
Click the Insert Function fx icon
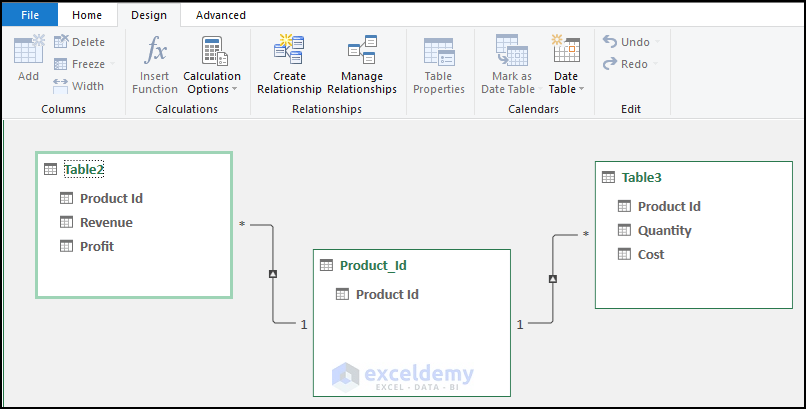pyautogui.click(x=155, y=50)
